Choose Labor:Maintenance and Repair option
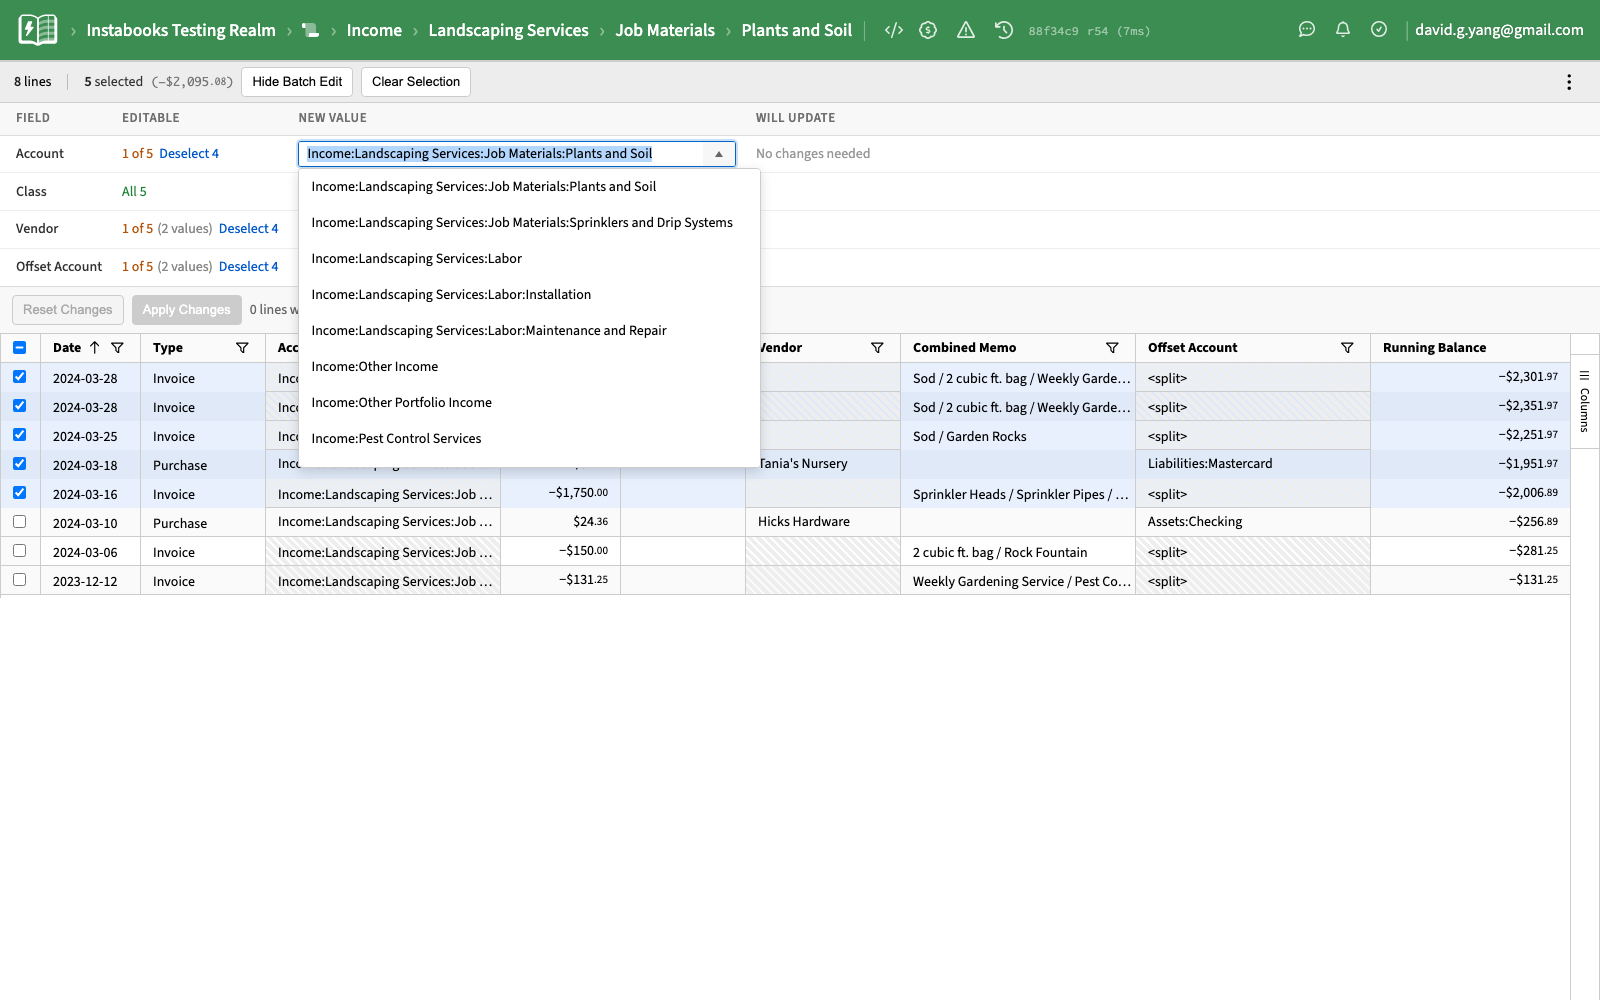Image resolution: width=1600 pixels, height=1000 pixels. click(x=529, y=331)
